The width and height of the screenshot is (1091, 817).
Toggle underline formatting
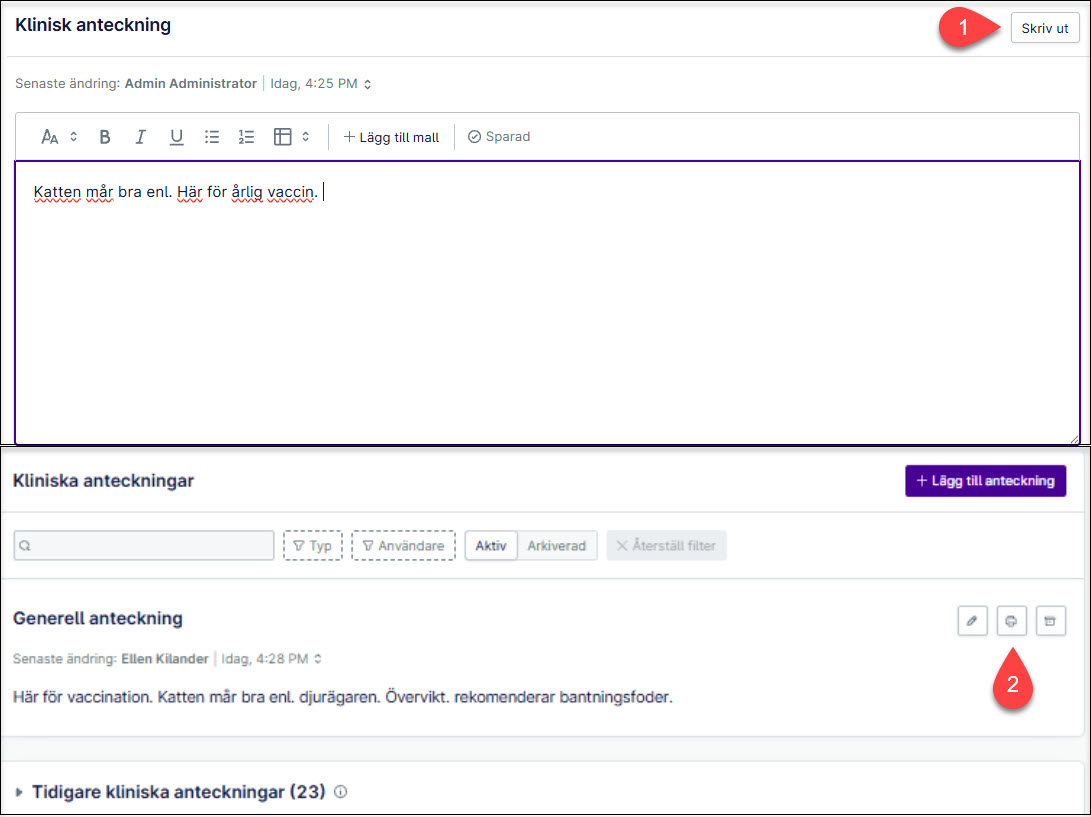tap(177, 137)
